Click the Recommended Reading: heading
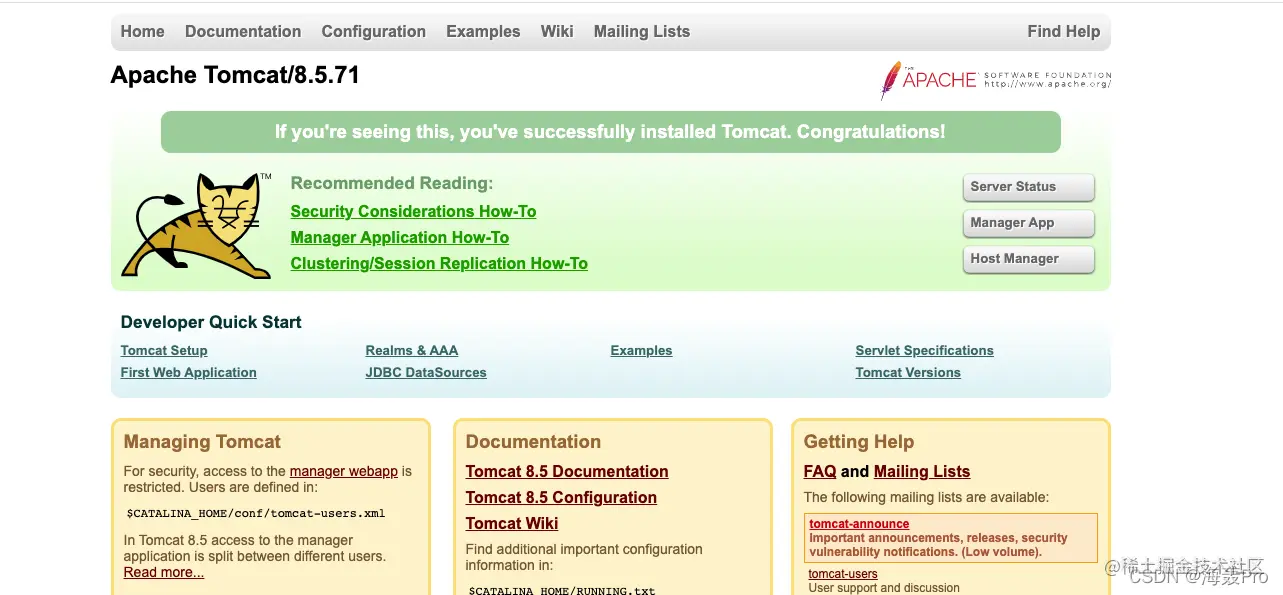Screen dimensions: 1283x595 (392, 184)
